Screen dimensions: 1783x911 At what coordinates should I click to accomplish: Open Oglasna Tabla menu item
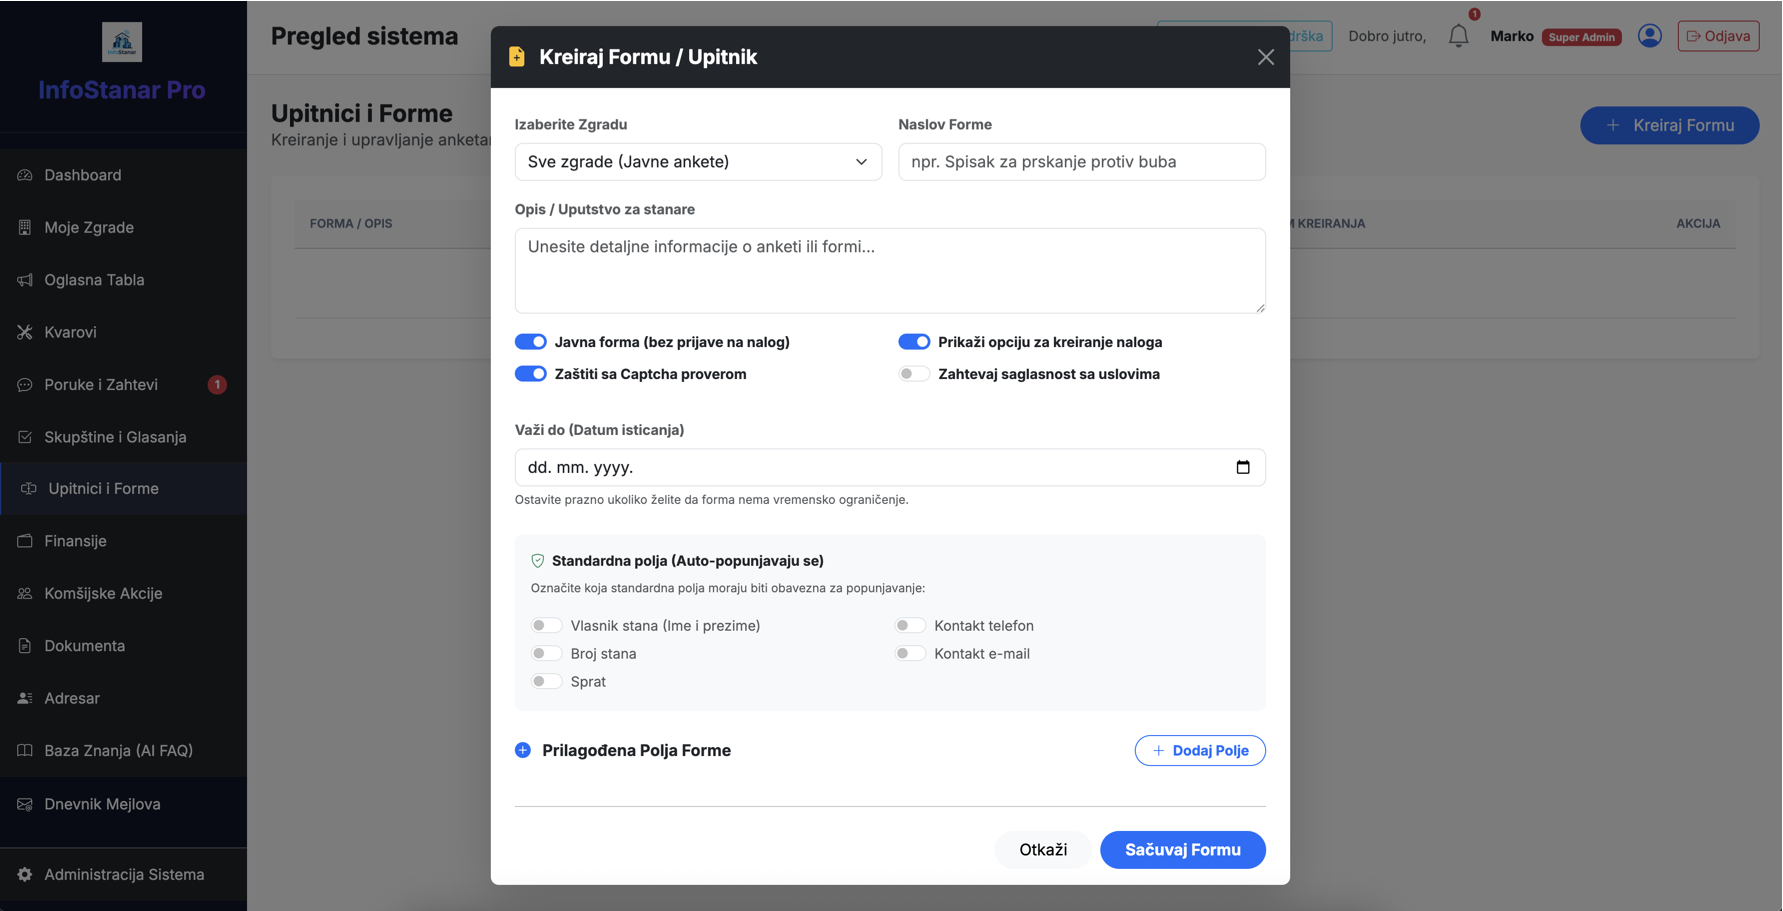[123, 280]
